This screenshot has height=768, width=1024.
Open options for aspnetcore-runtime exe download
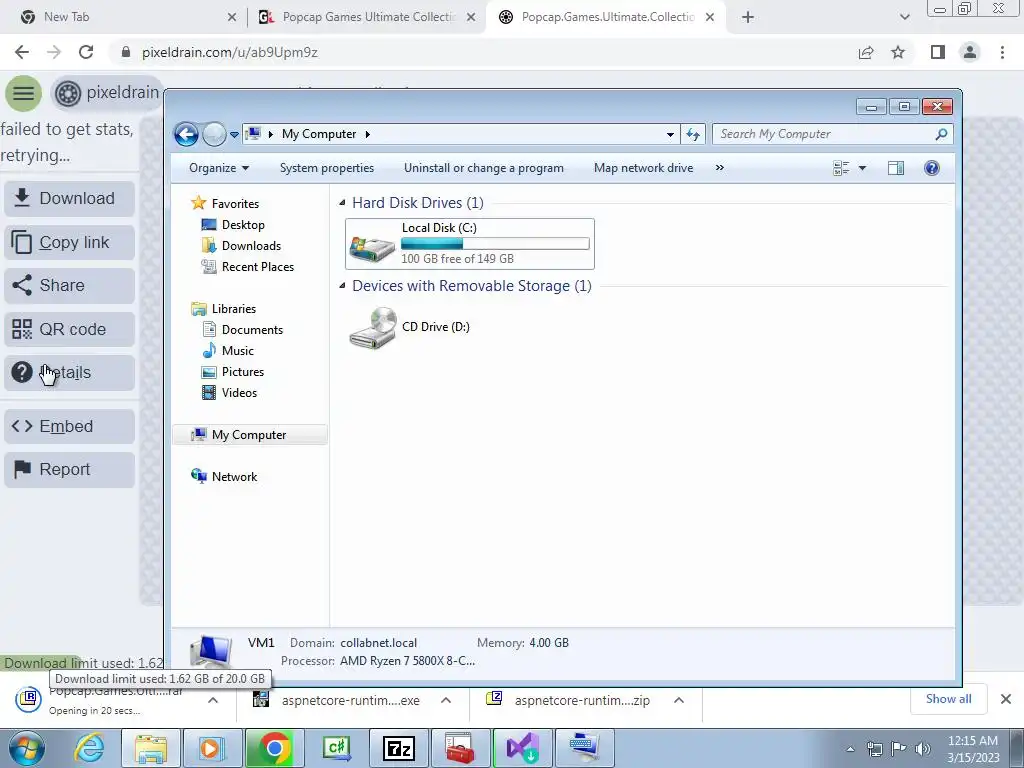(446, 700)
